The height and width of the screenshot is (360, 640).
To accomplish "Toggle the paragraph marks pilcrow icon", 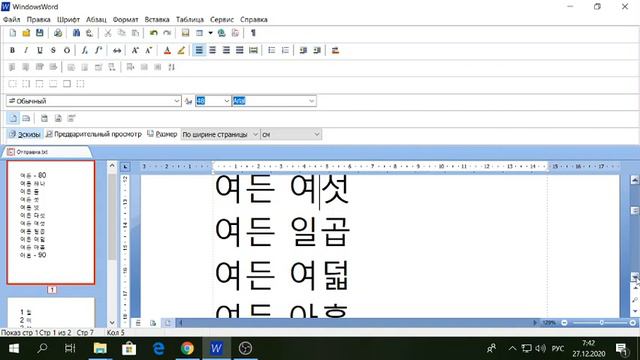I will click(x=253, y=33).
